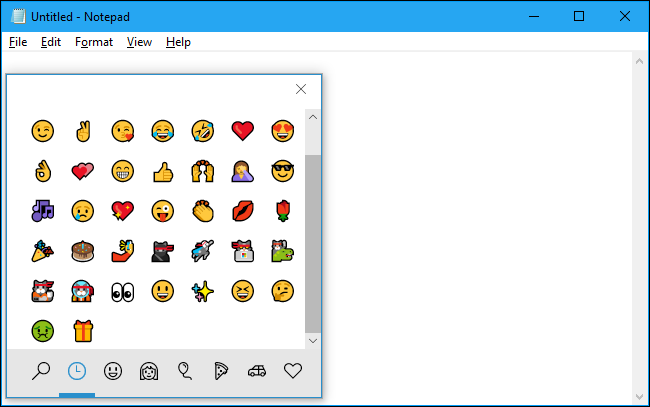Insert the face blowing a kiss emoji
Screen dimensions: 650x407
123,131
